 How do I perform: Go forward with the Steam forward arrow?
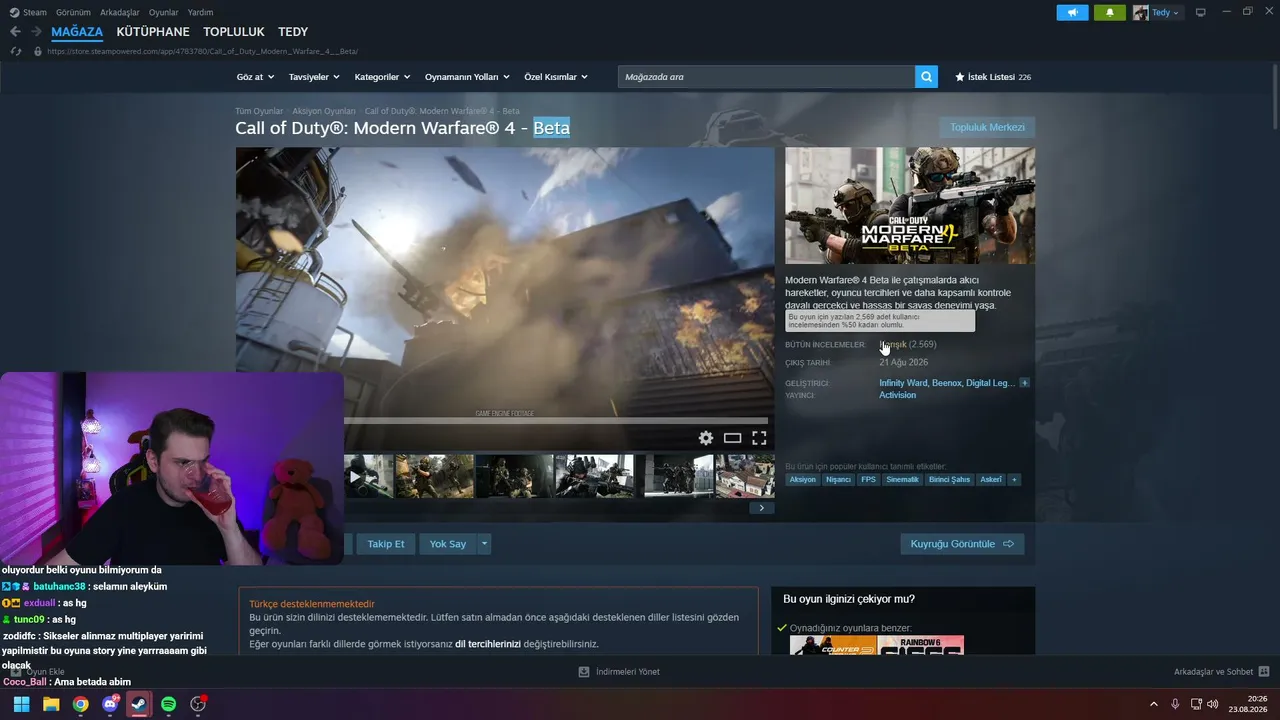point(36,32)
